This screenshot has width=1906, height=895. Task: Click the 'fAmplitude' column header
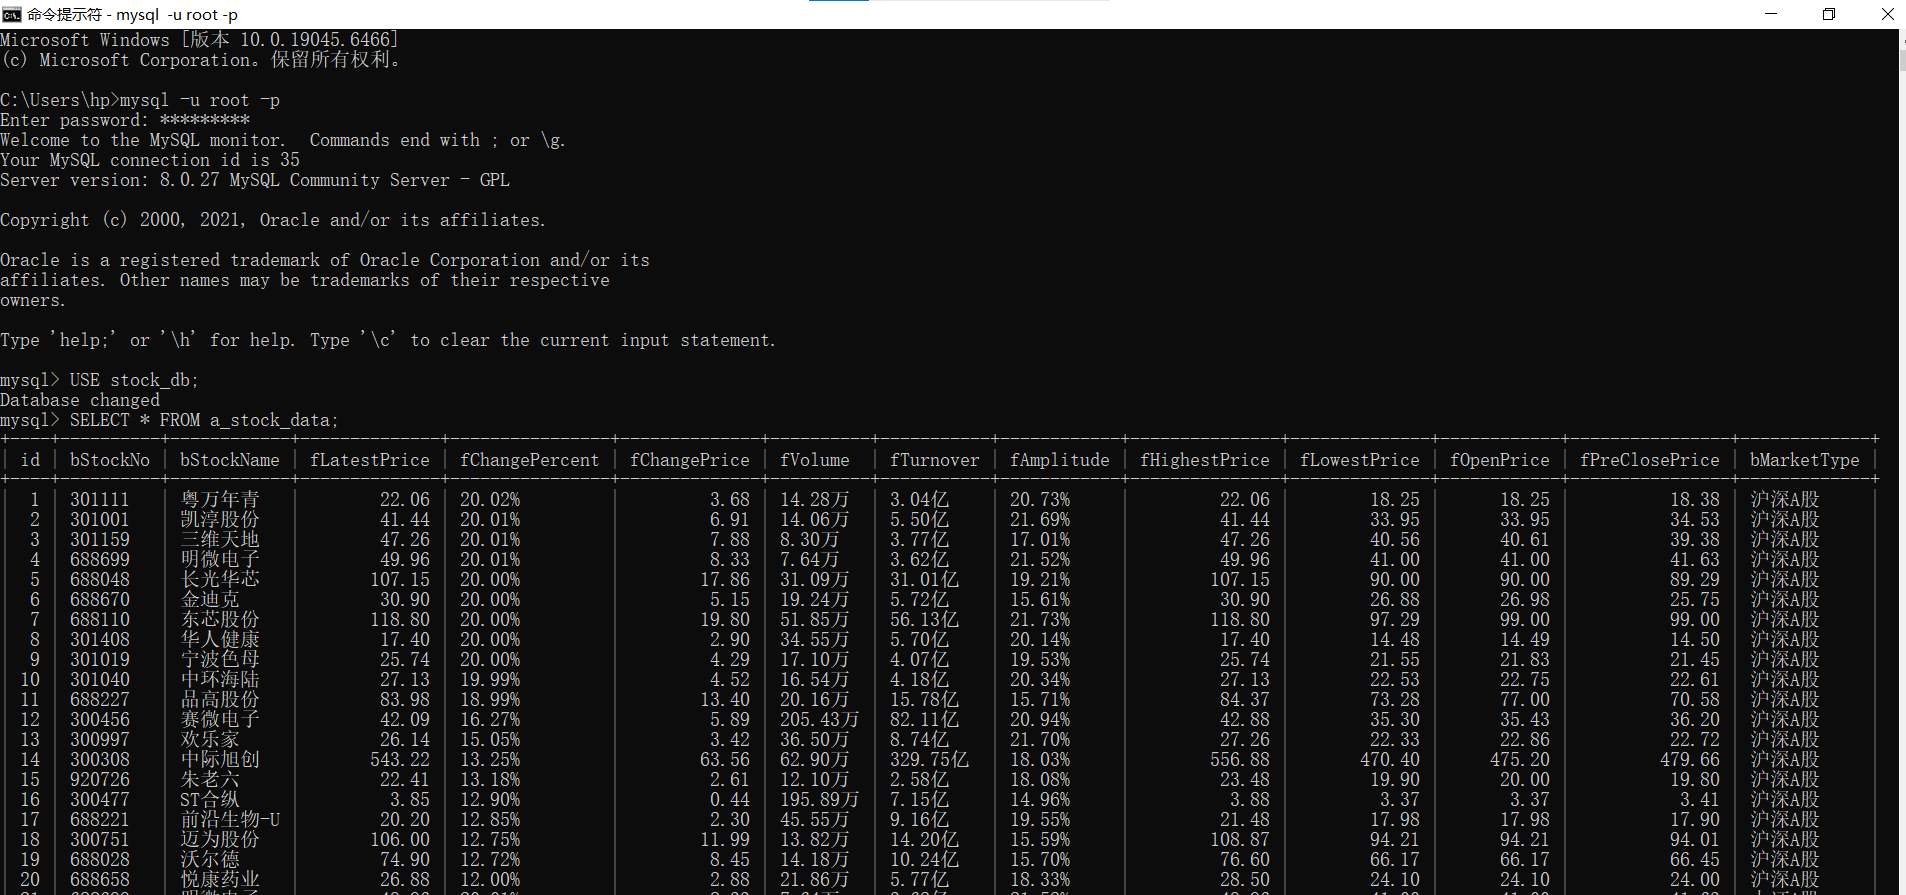coord(1060,460)
